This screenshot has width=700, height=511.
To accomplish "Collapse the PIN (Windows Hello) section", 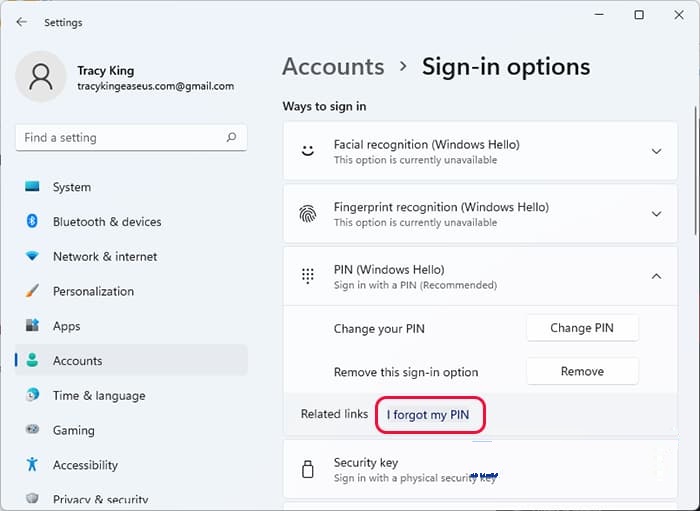I will 656,276.
